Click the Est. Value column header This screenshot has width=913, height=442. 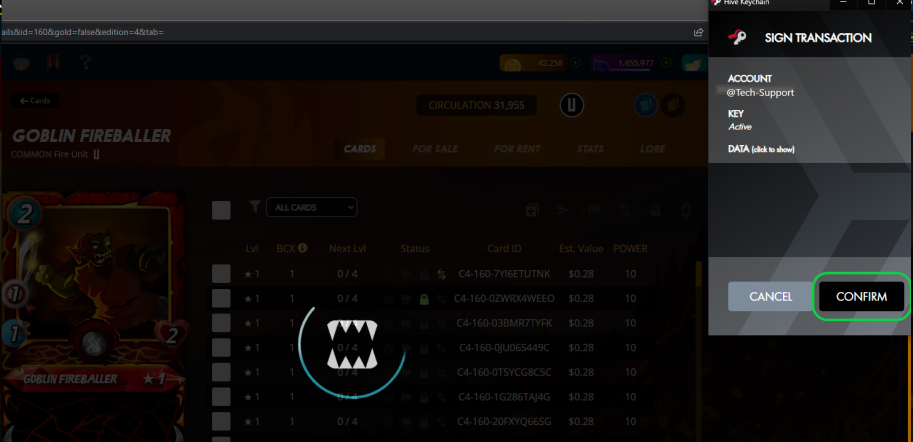[581, 249]
